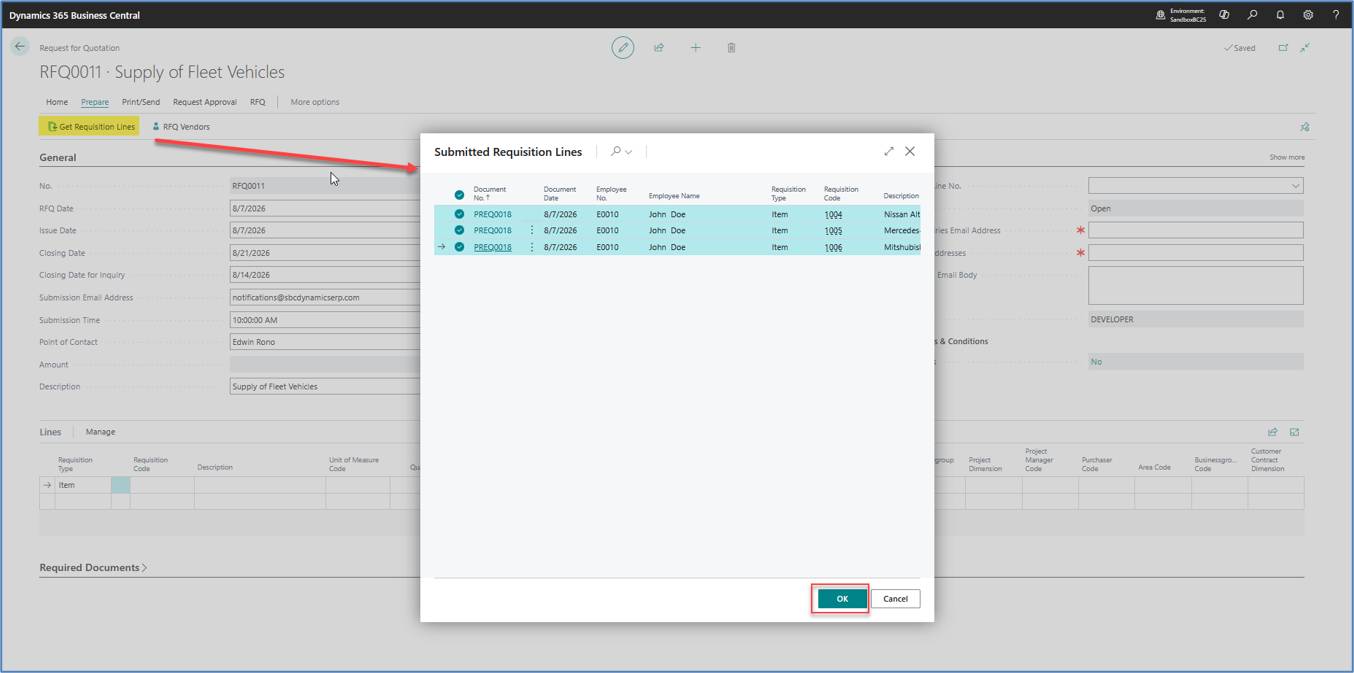Screen dimensions: 1354x673
Task: Click More options in the action bar
Action: point(315,102)
